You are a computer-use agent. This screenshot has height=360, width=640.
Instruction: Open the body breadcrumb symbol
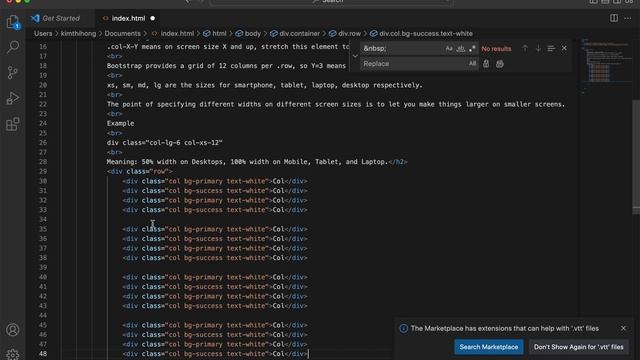coord(248,33)
